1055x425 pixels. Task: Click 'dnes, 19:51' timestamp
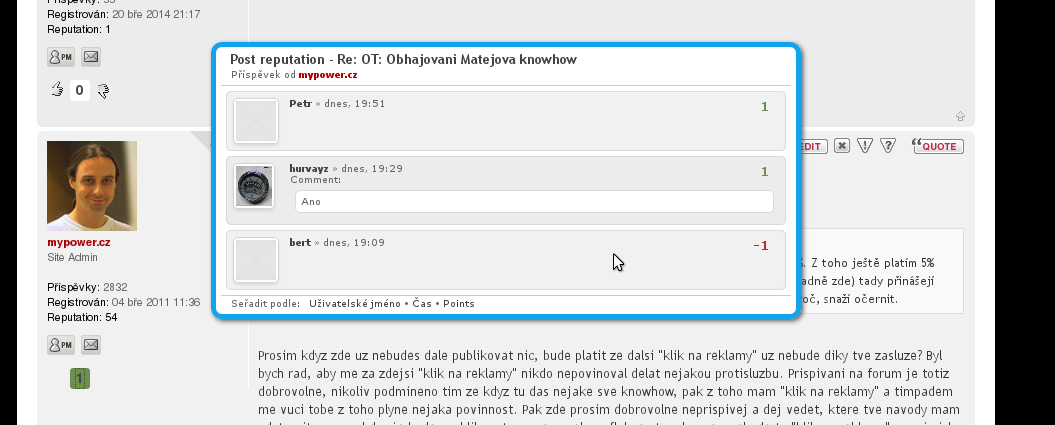(355, 104)
